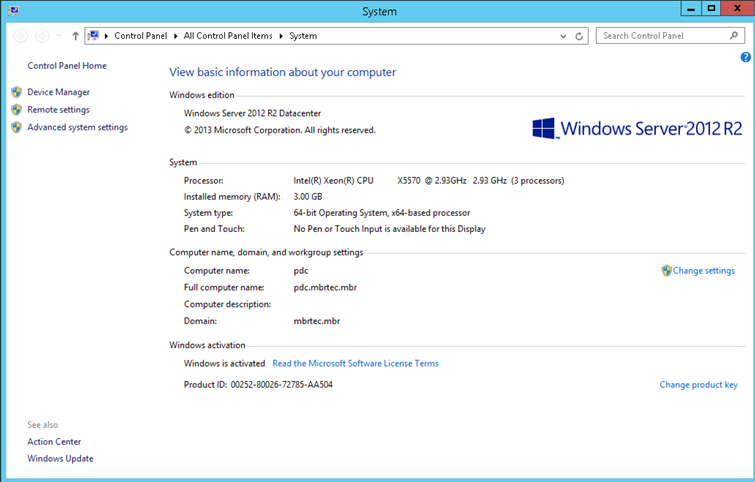Viewport: 755px width, 482px height.
Task: Click the shield icon next to Change settings
Action: point(666,271)
